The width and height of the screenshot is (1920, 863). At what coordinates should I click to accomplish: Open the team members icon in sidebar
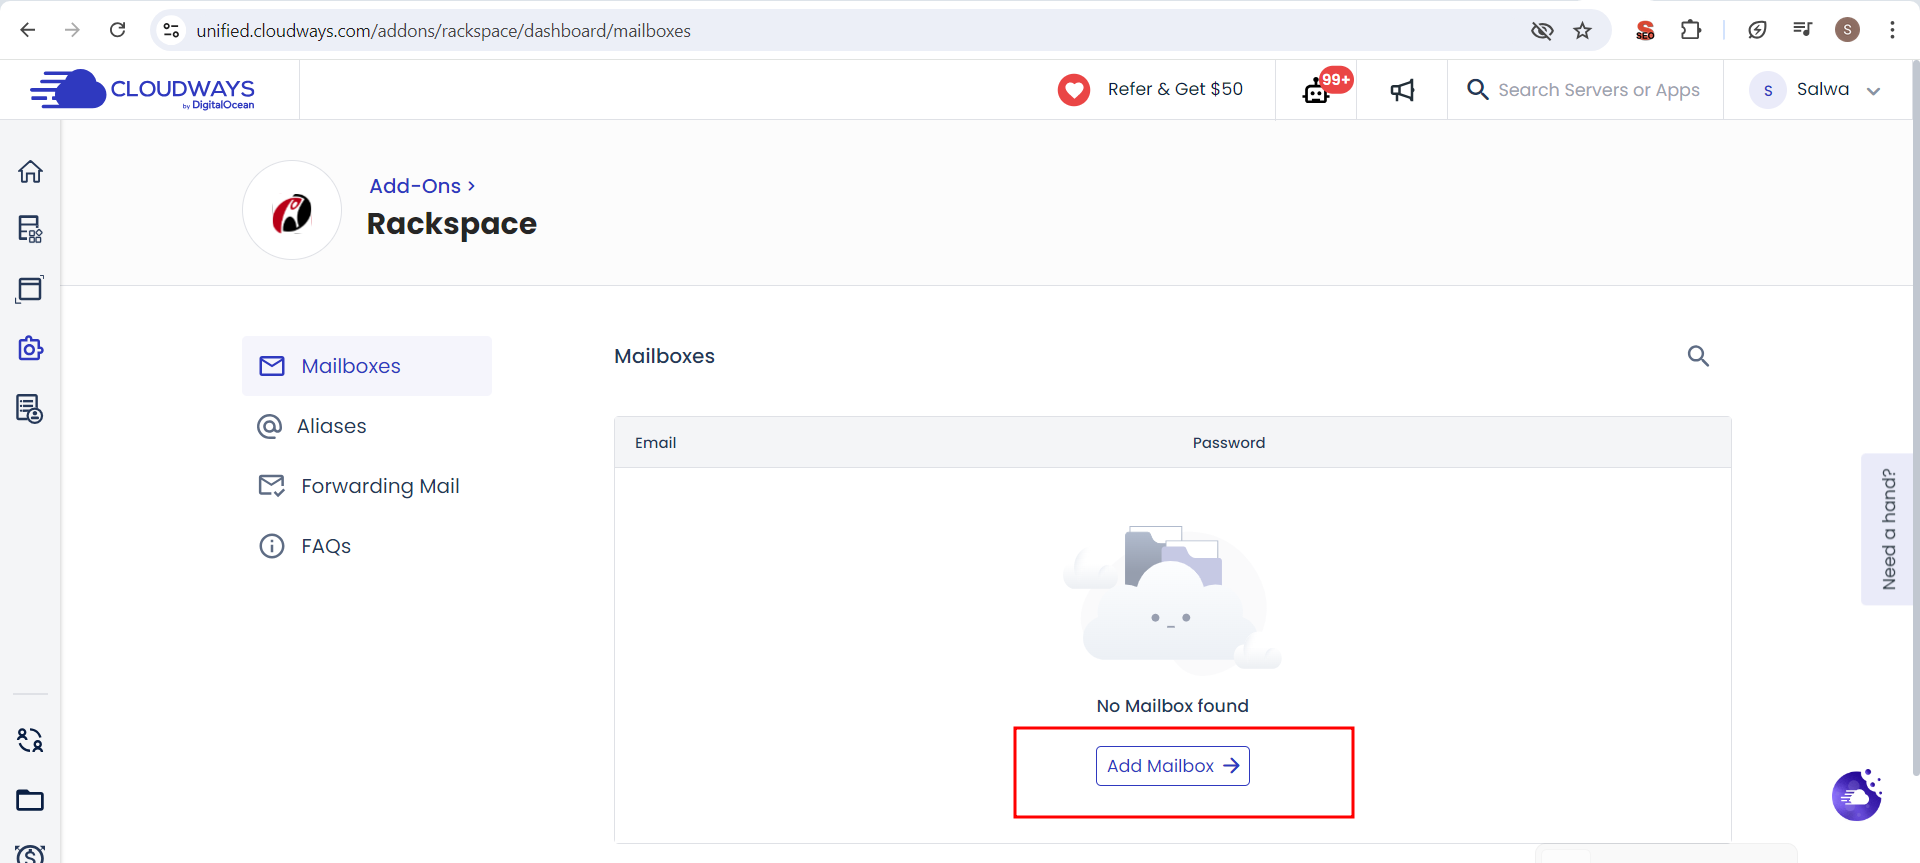click(30, 740)
